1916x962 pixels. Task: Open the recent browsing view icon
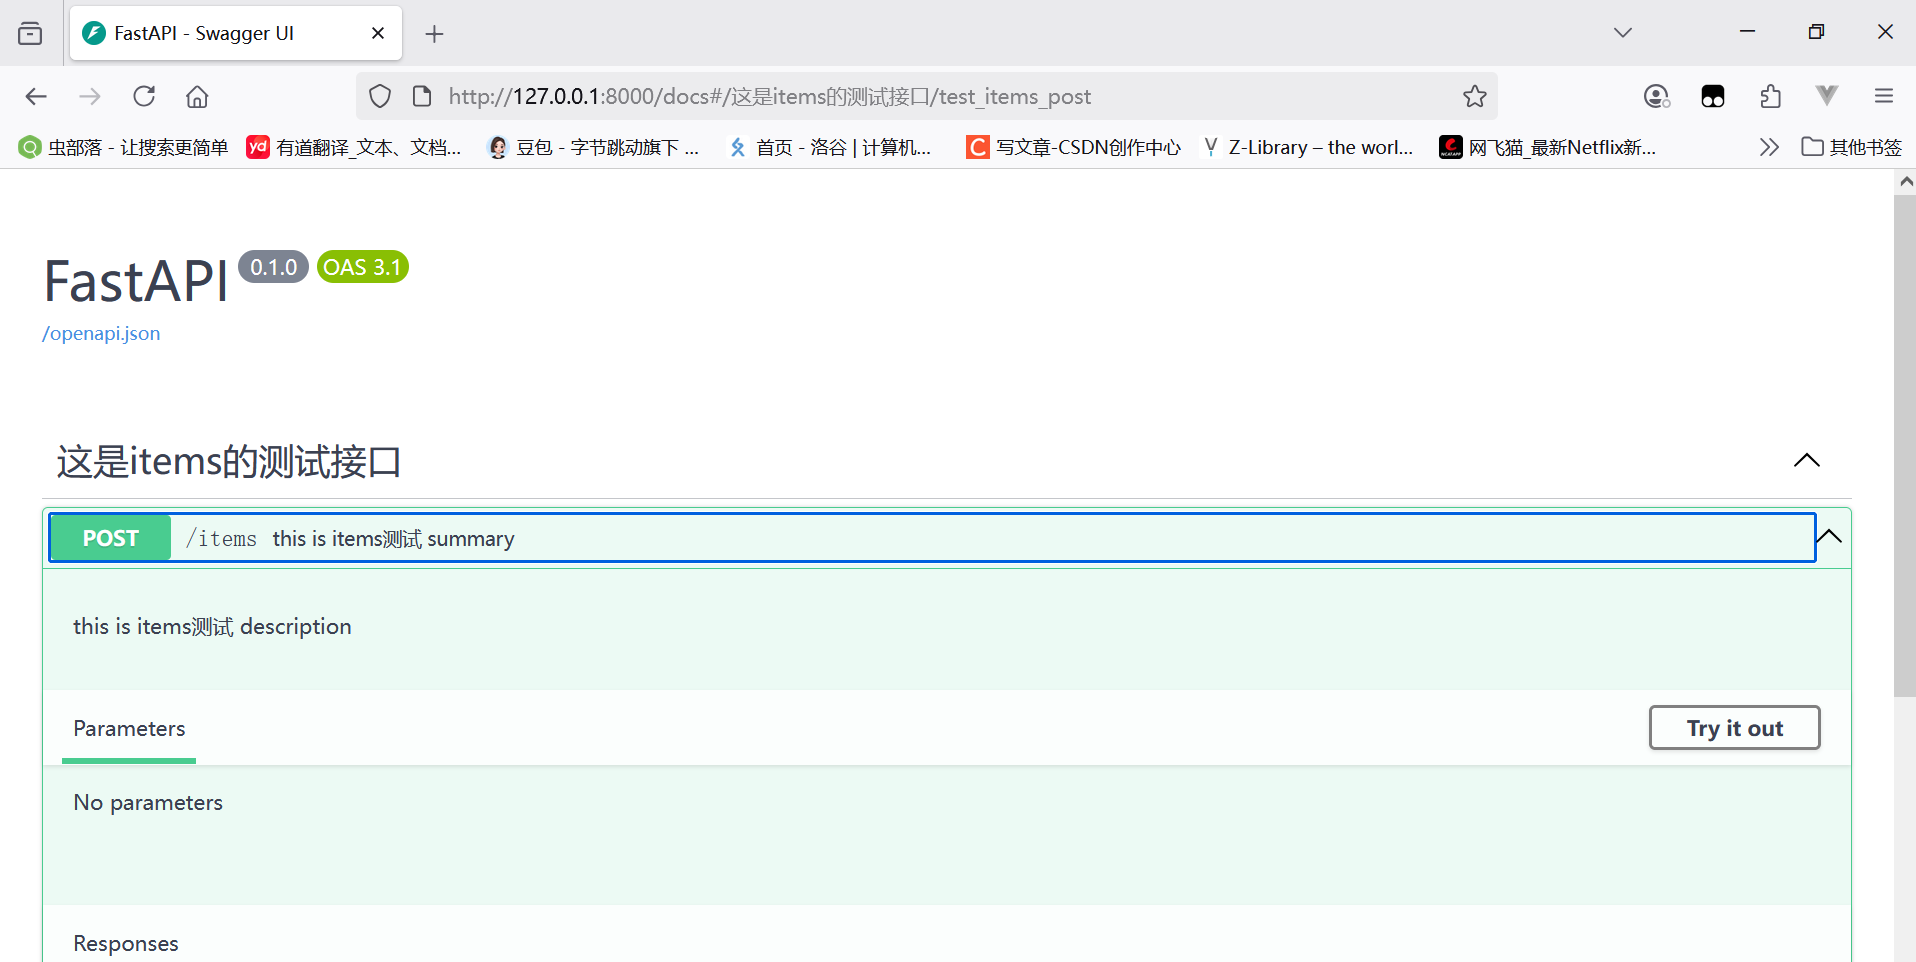click(x=30, y=33)
